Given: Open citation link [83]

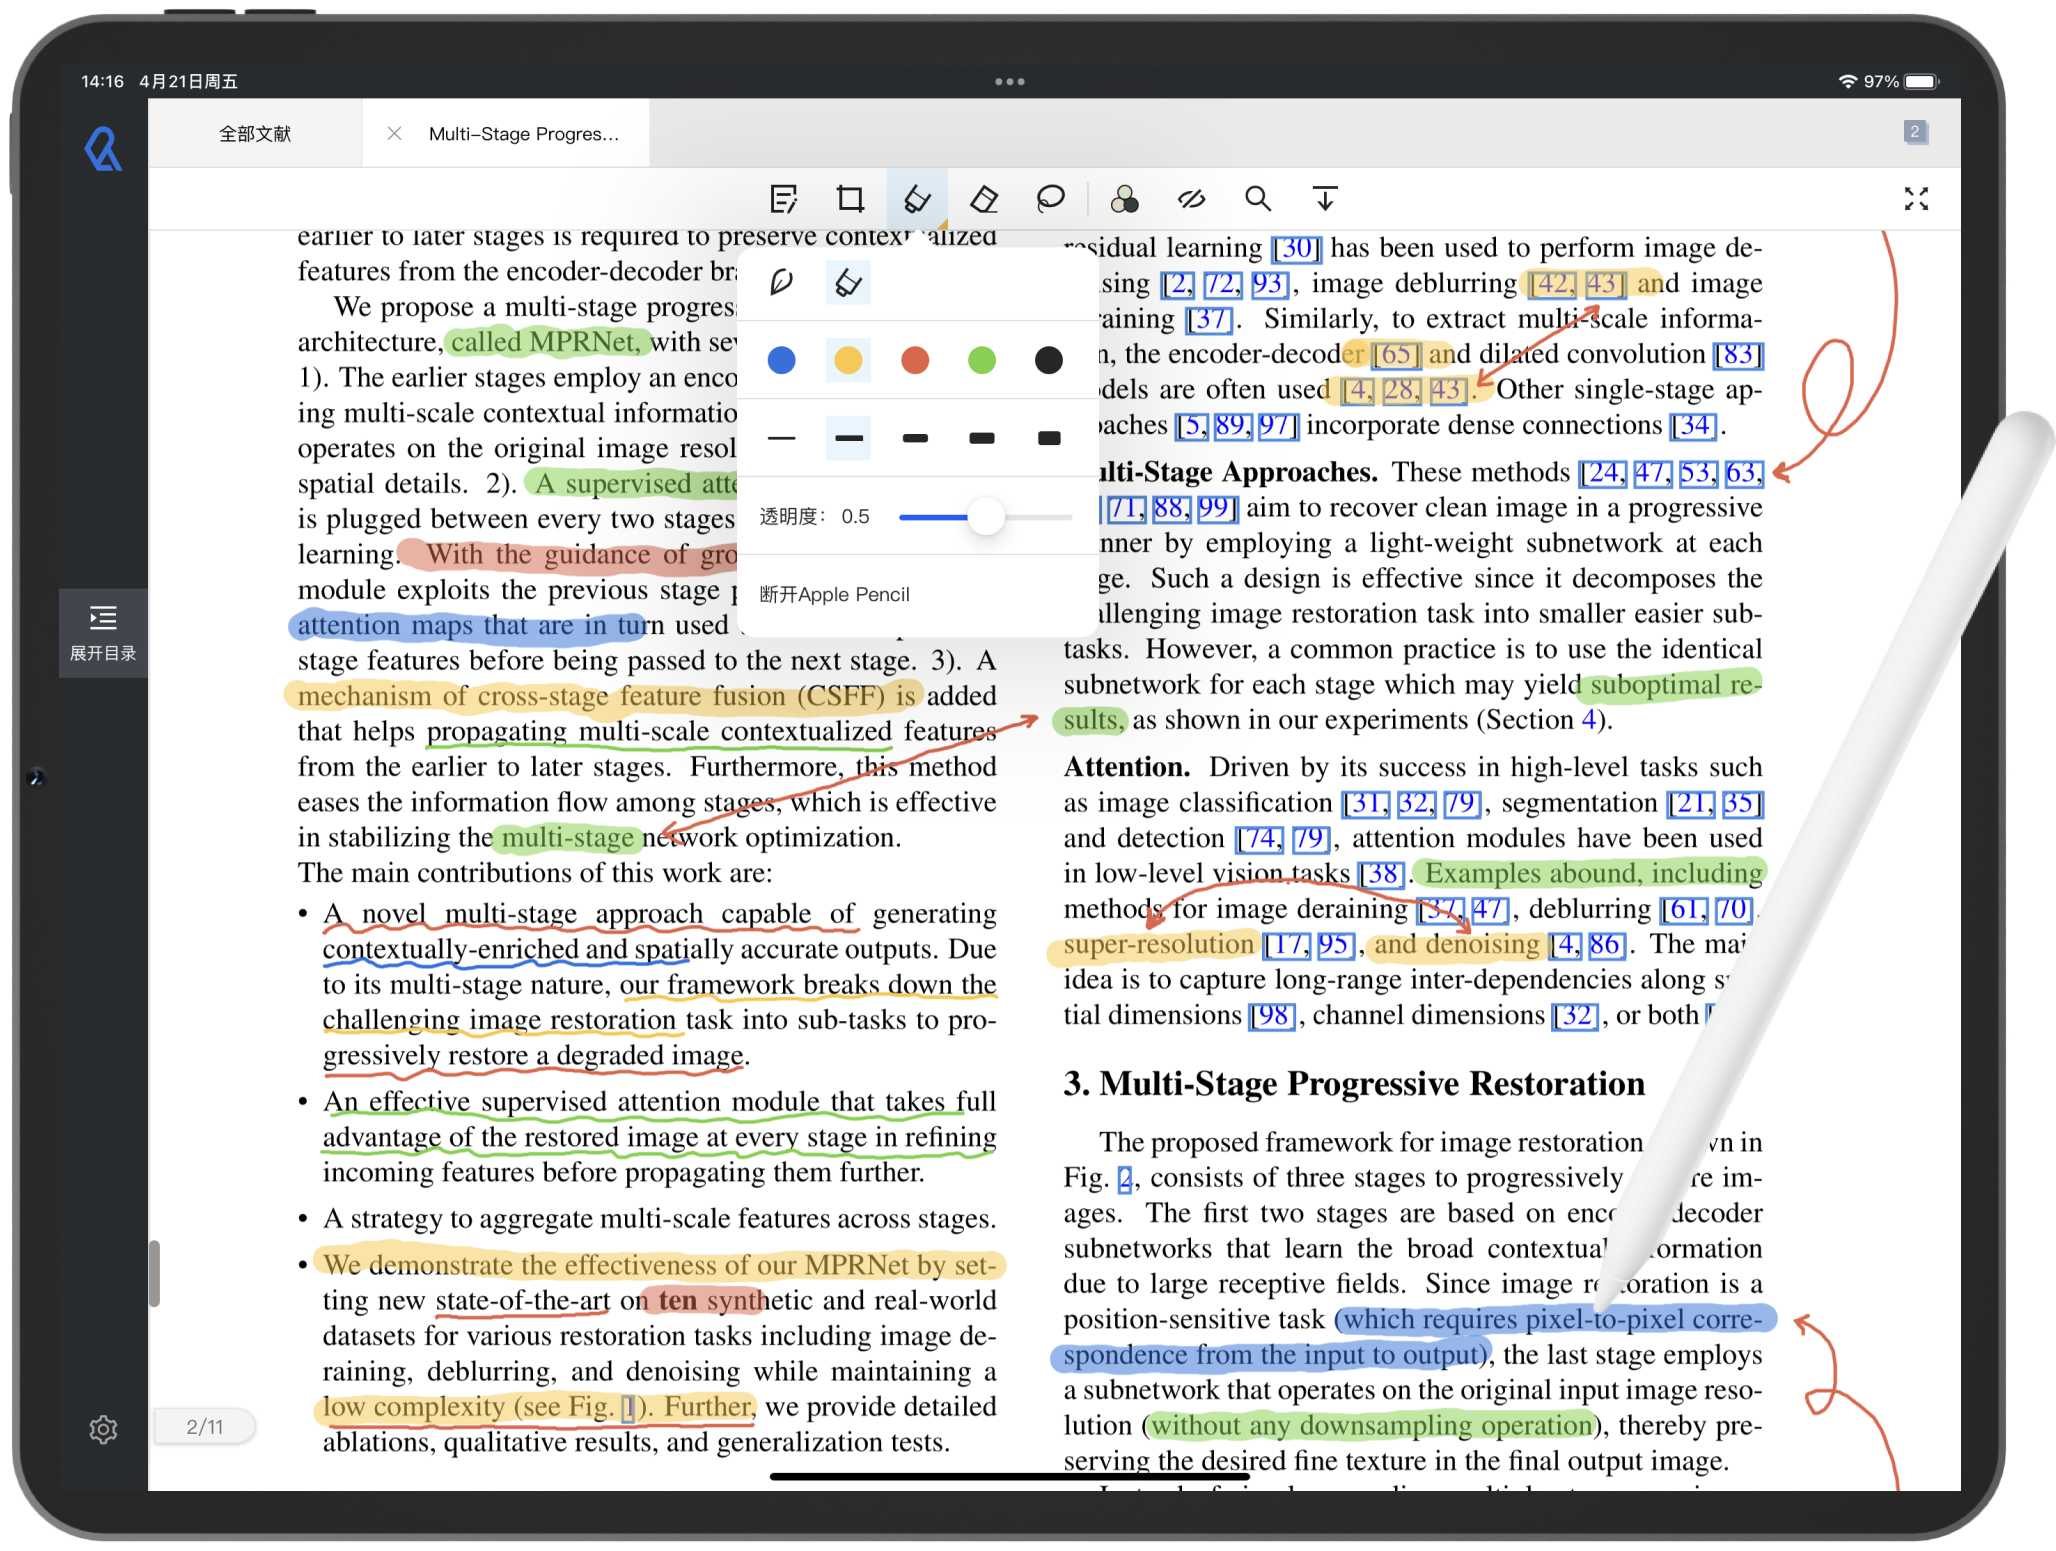Looking at the screenshot, I should click(x=1738, y=354).
